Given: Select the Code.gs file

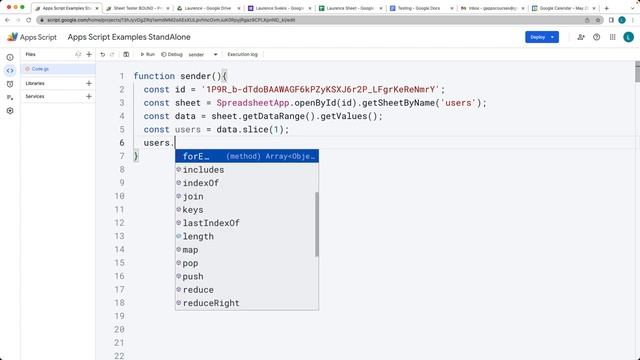Looking at the screenshot, I should 58,69.
